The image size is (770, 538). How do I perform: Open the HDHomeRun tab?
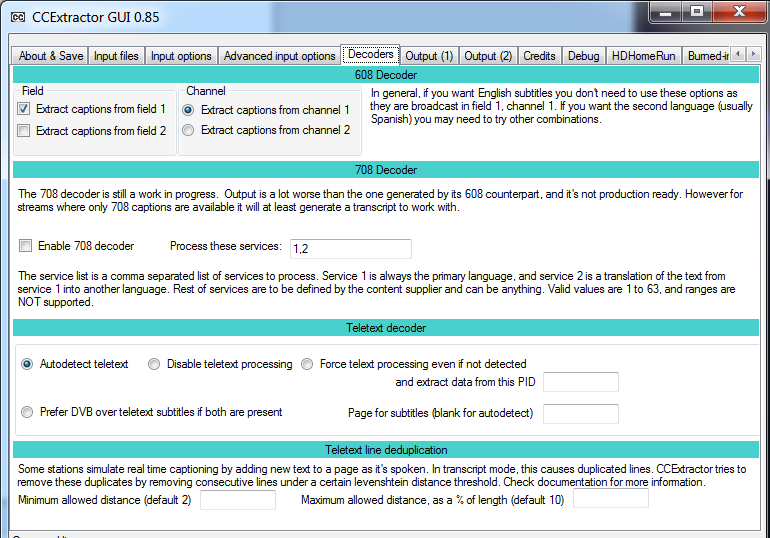pyautogui.click(x=643, y=56)
